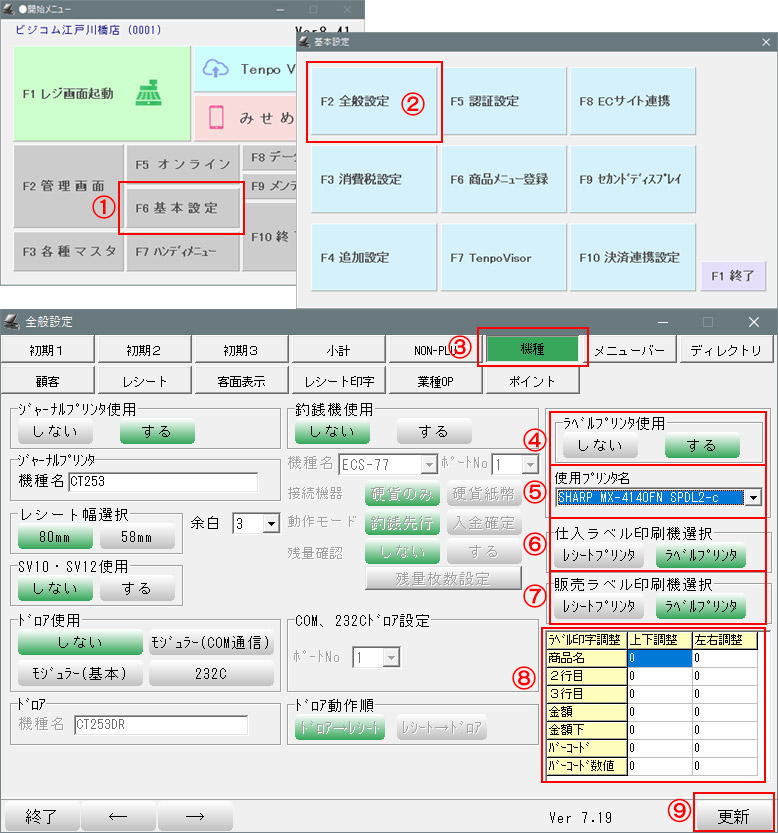This screenshot has height=833, width=778.
Task: Close the 基本設定 window
Action: point(765,42)
